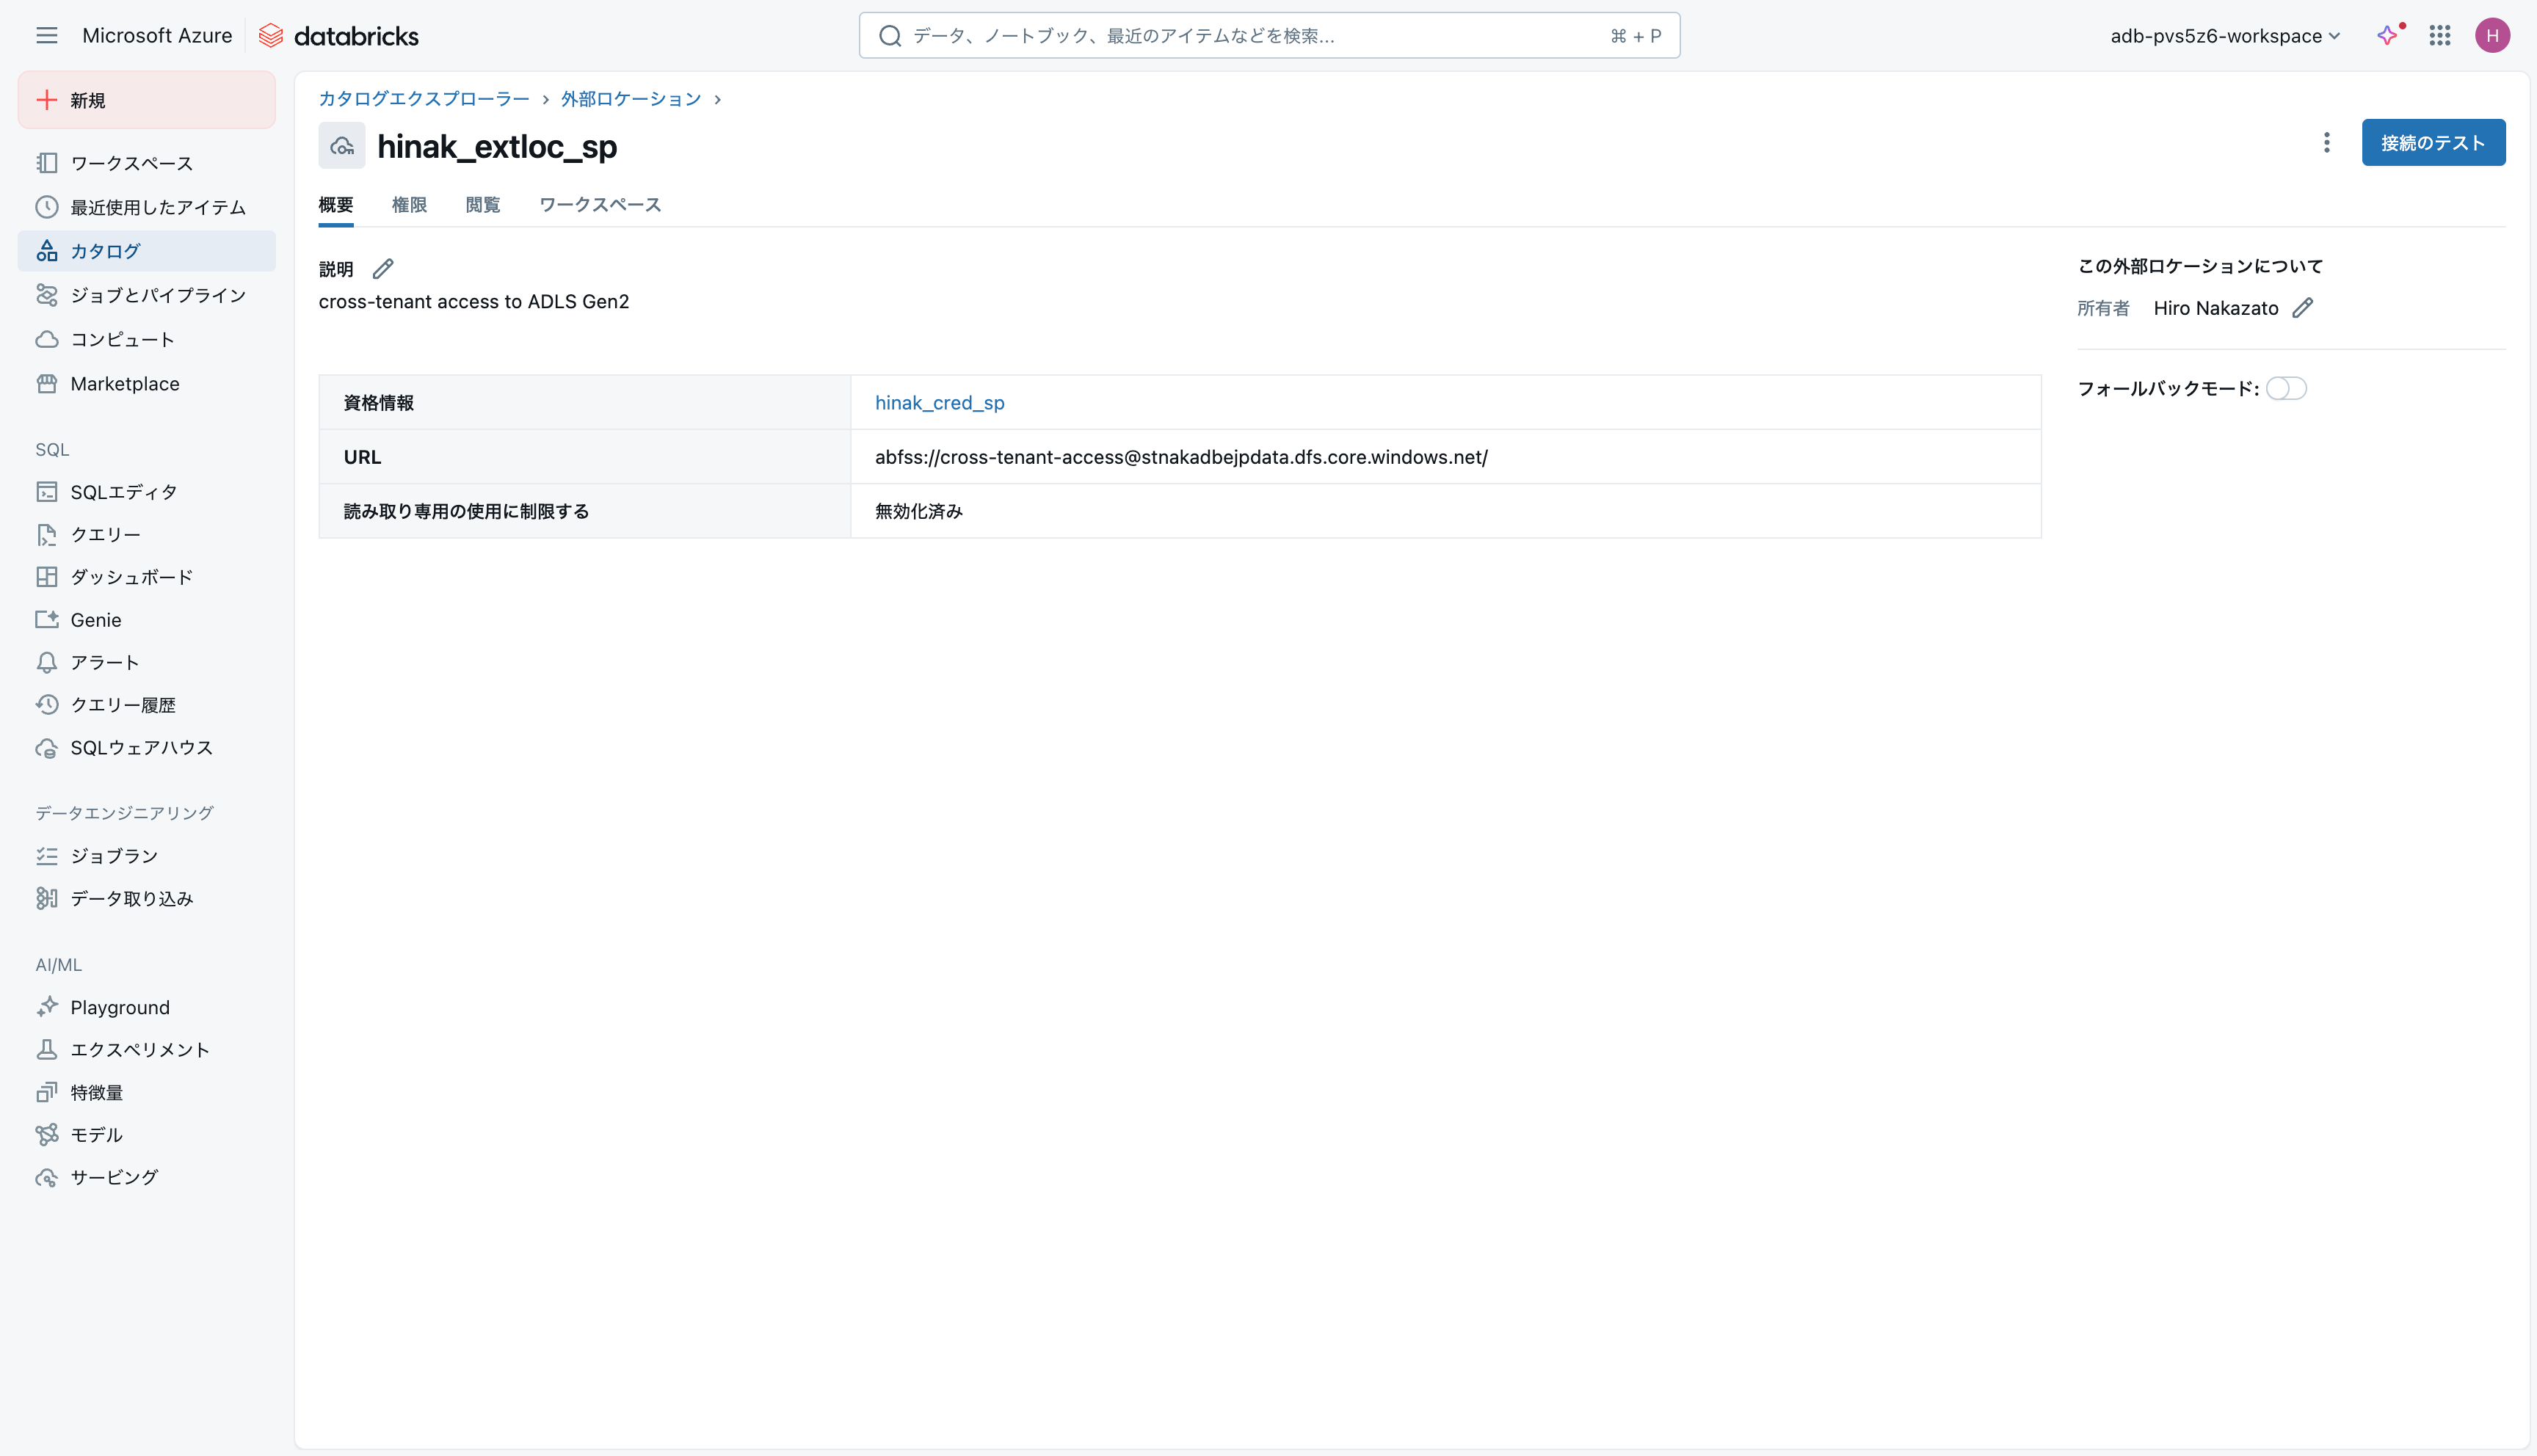
Task: Open the apps grid icon
Action: click(2440, 36)
